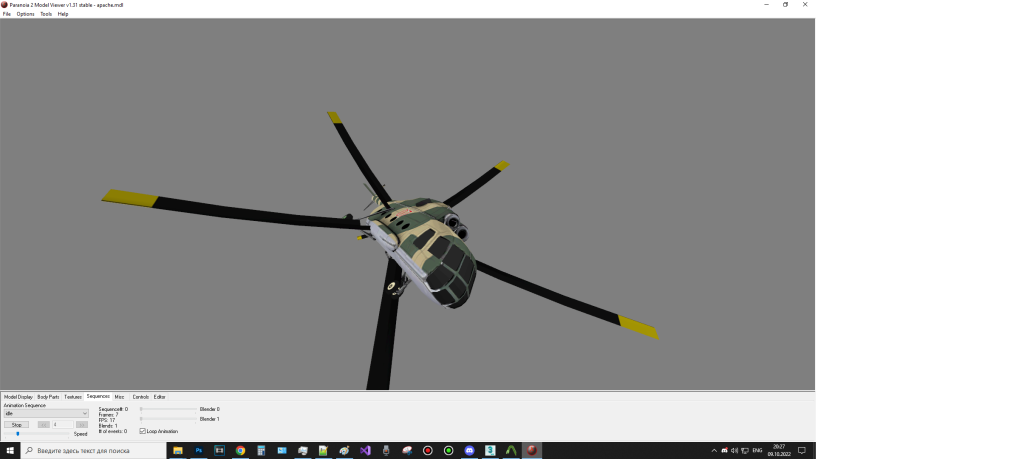The height and width of the screenshot is (459, 1030).
Task: Open Photoshop from the taskbar
Action: (x=199, y=451)
